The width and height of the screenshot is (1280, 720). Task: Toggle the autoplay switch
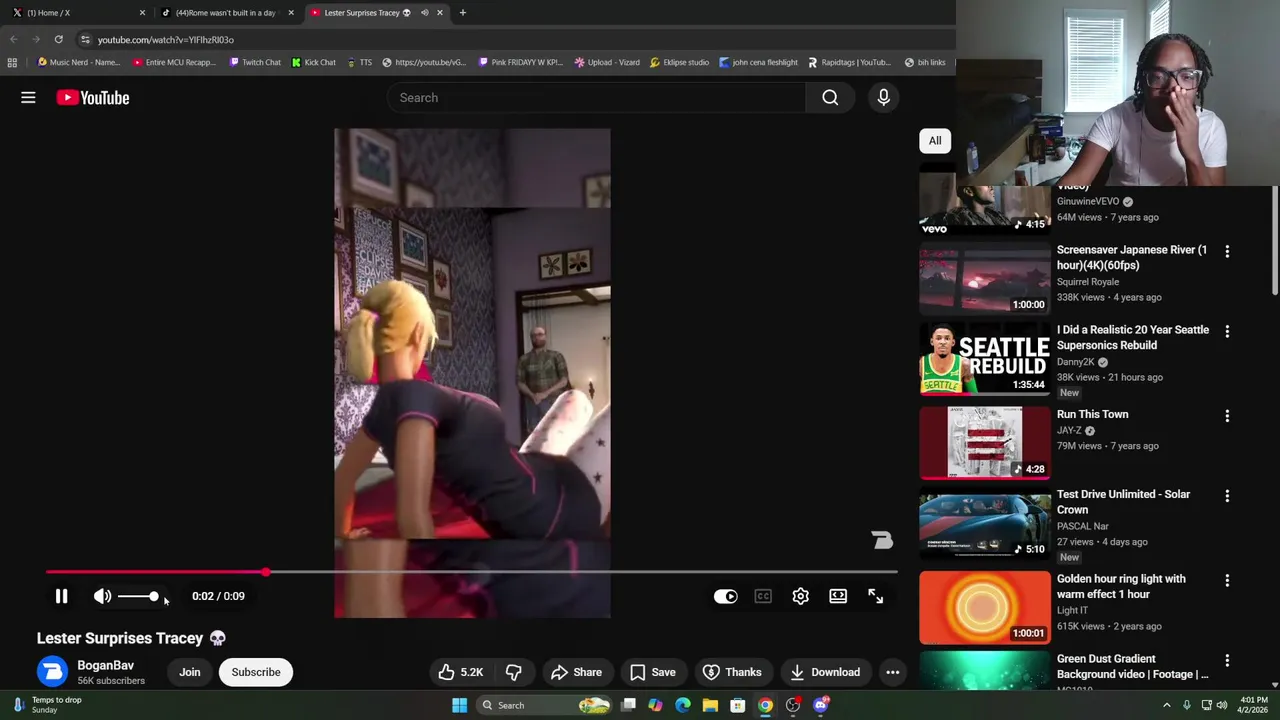(x=725, y=596)
